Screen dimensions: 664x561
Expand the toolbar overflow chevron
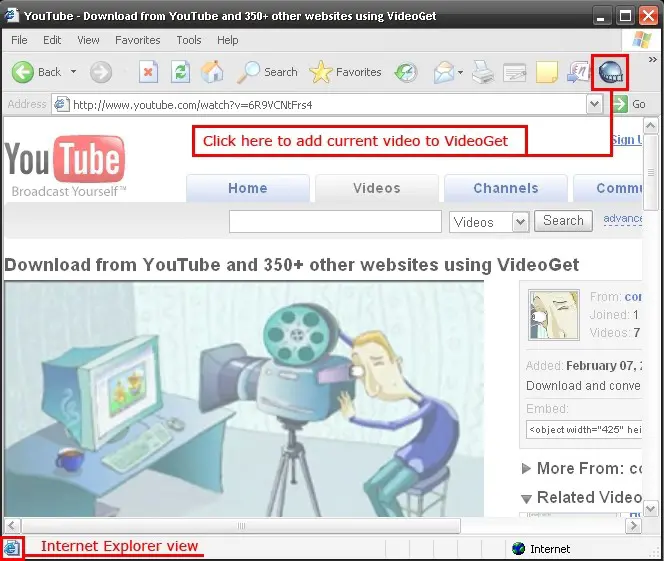tap(653, 60)
